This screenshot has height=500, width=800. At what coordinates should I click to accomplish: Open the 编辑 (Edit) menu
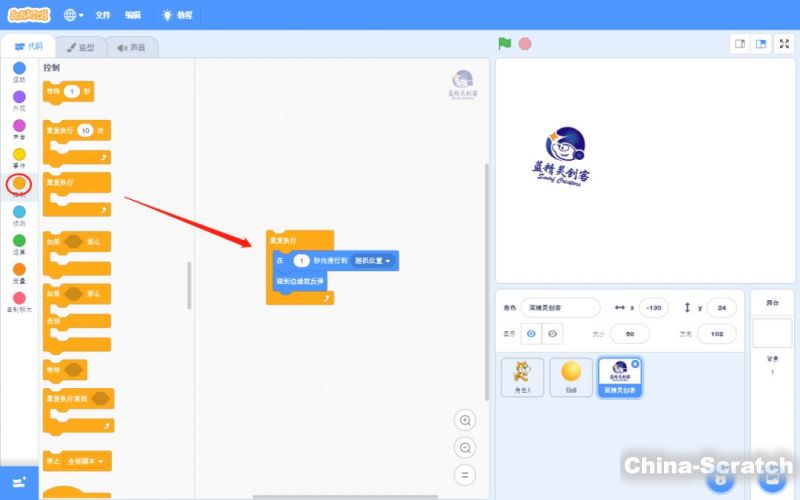pos(133,15)
